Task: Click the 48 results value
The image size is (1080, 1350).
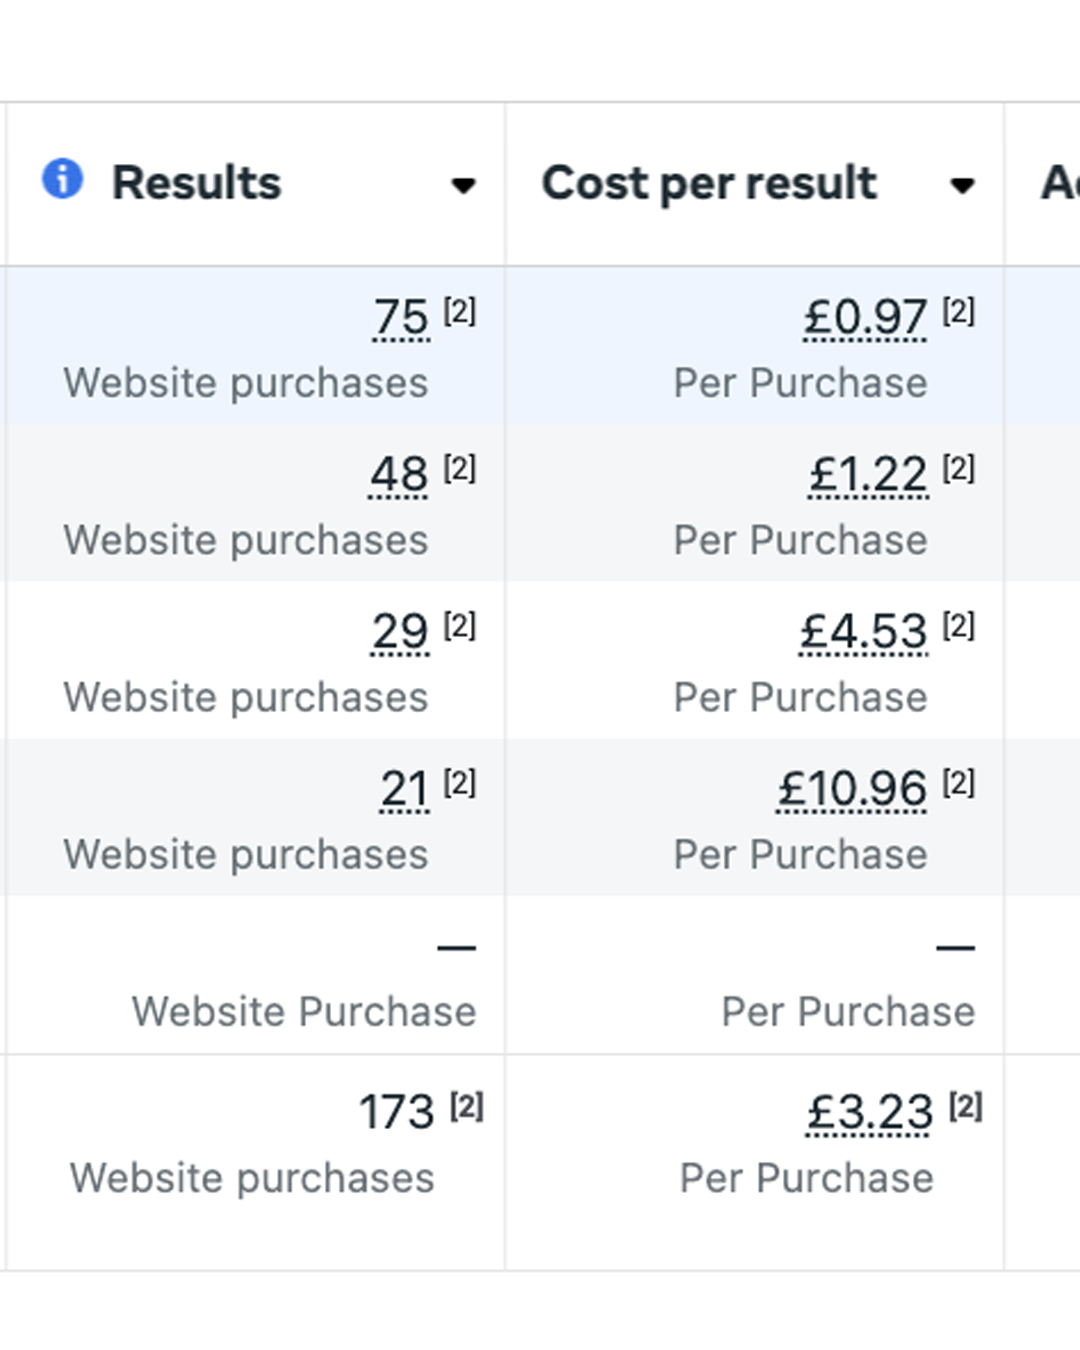Action: pos(399,474)
